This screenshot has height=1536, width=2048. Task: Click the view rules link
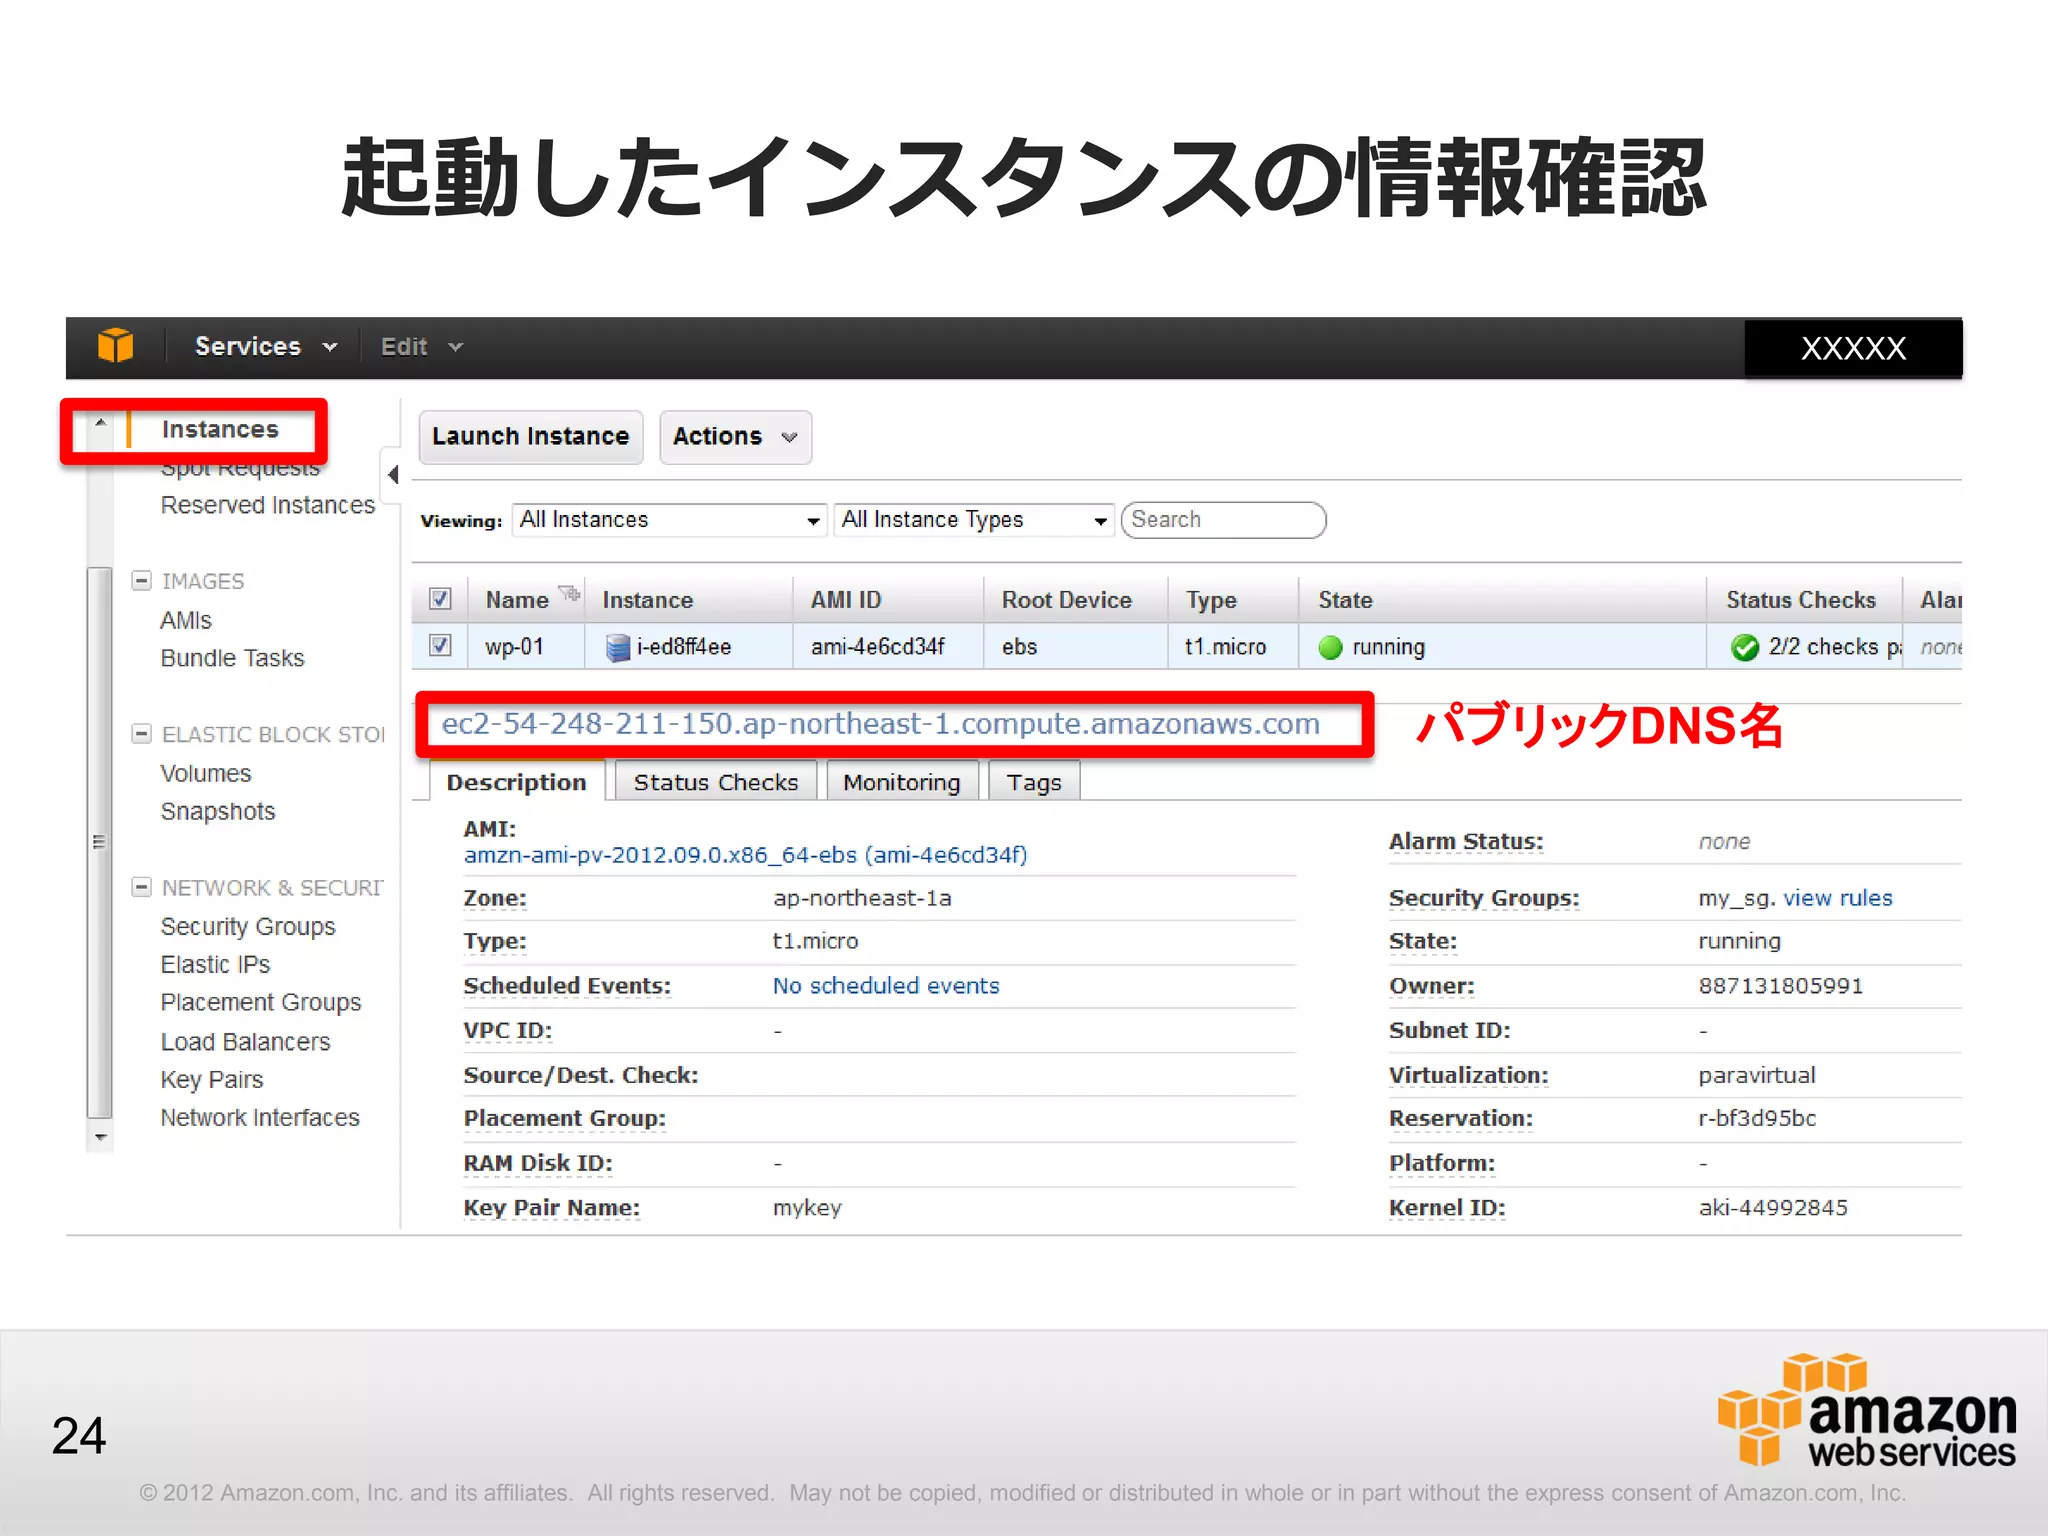(1838, 898)
